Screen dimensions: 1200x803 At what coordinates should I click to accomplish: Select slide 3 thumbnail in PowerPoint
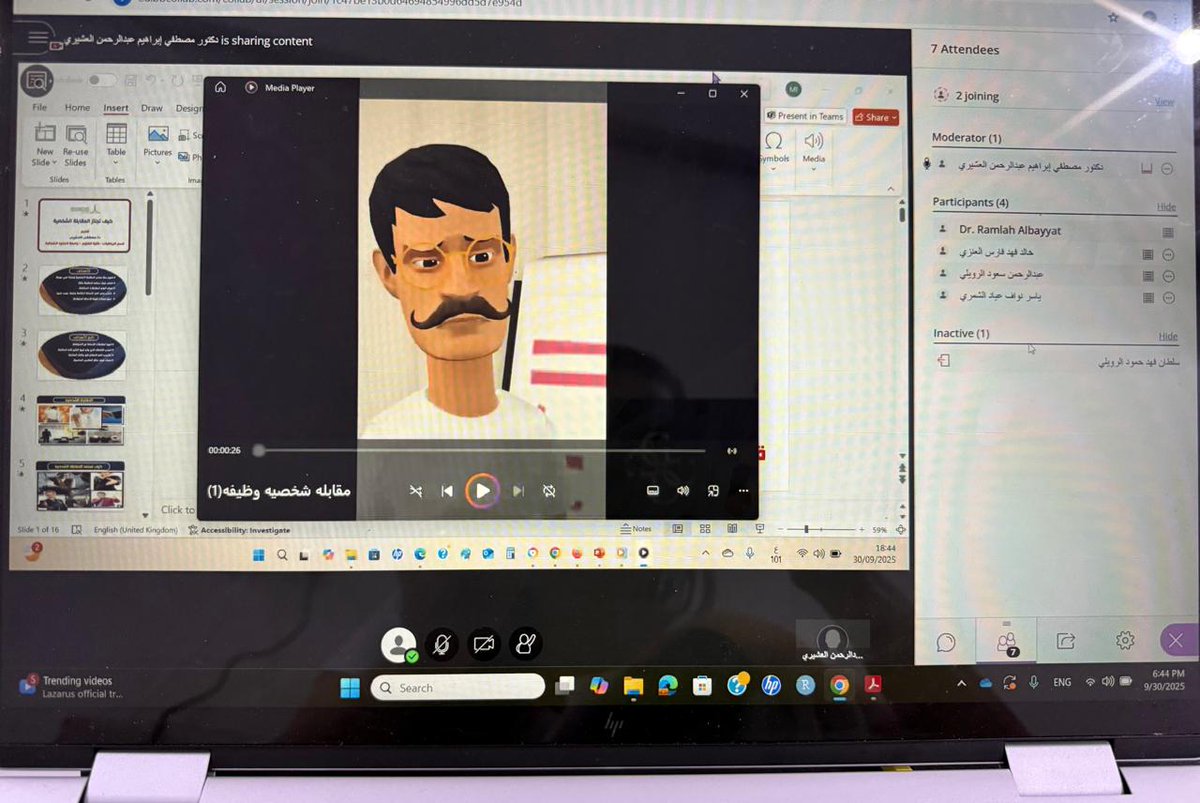point(82,355)
